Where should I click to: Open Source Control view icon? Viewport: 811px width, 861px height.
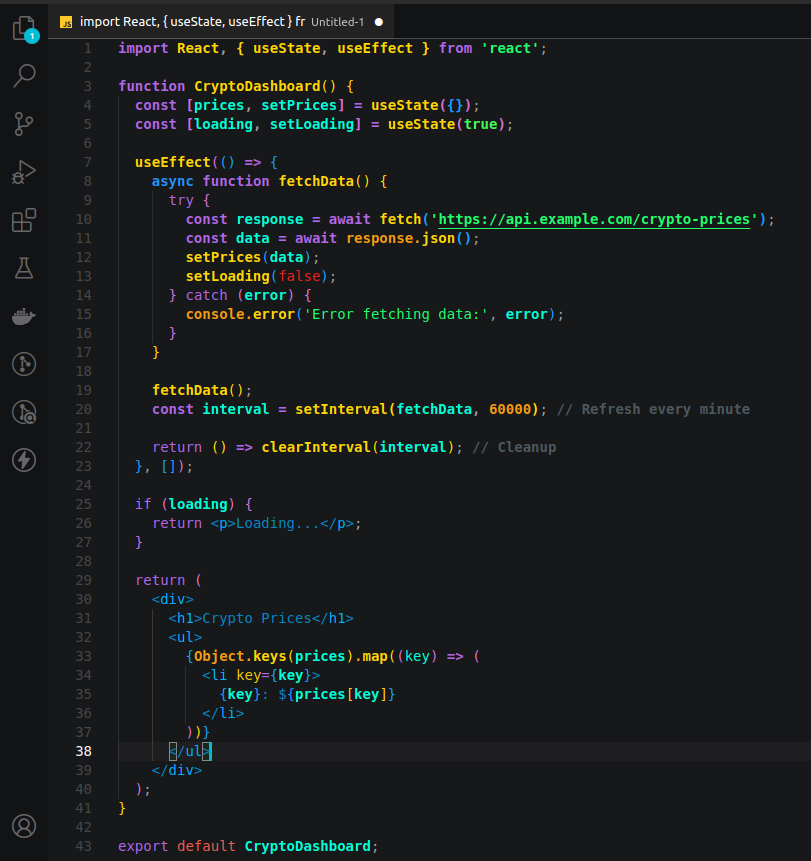click(24, 124)
